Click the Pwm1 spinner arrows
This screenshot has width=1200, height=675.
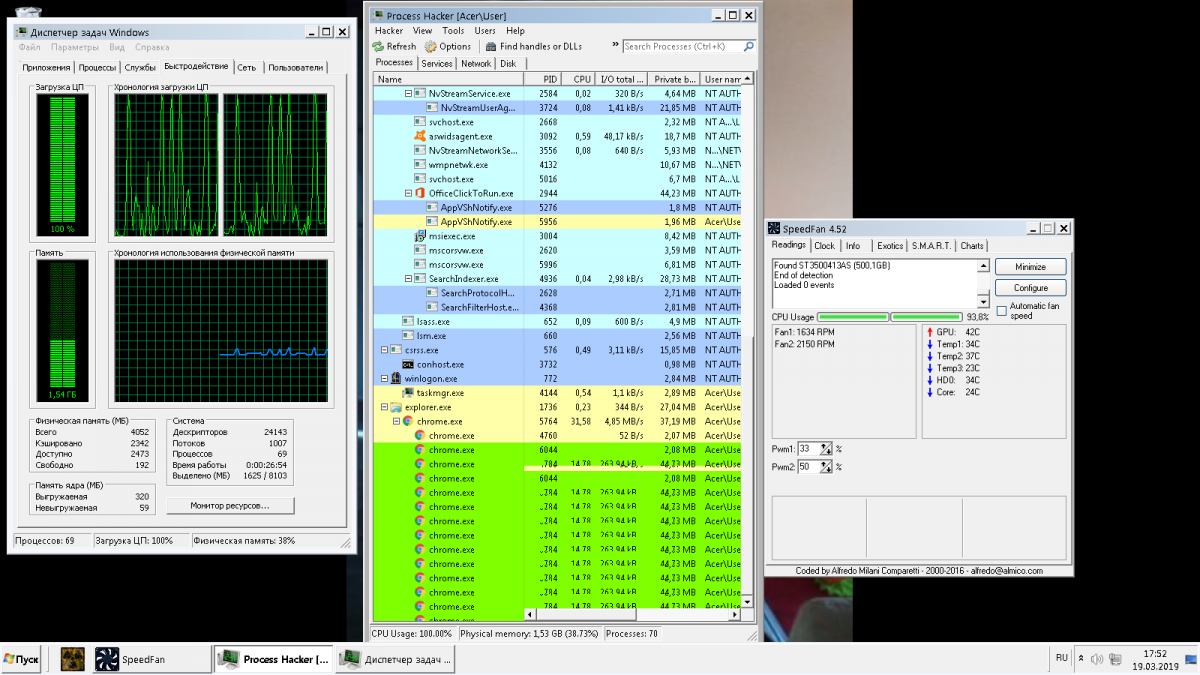click(x=826, y=449)
